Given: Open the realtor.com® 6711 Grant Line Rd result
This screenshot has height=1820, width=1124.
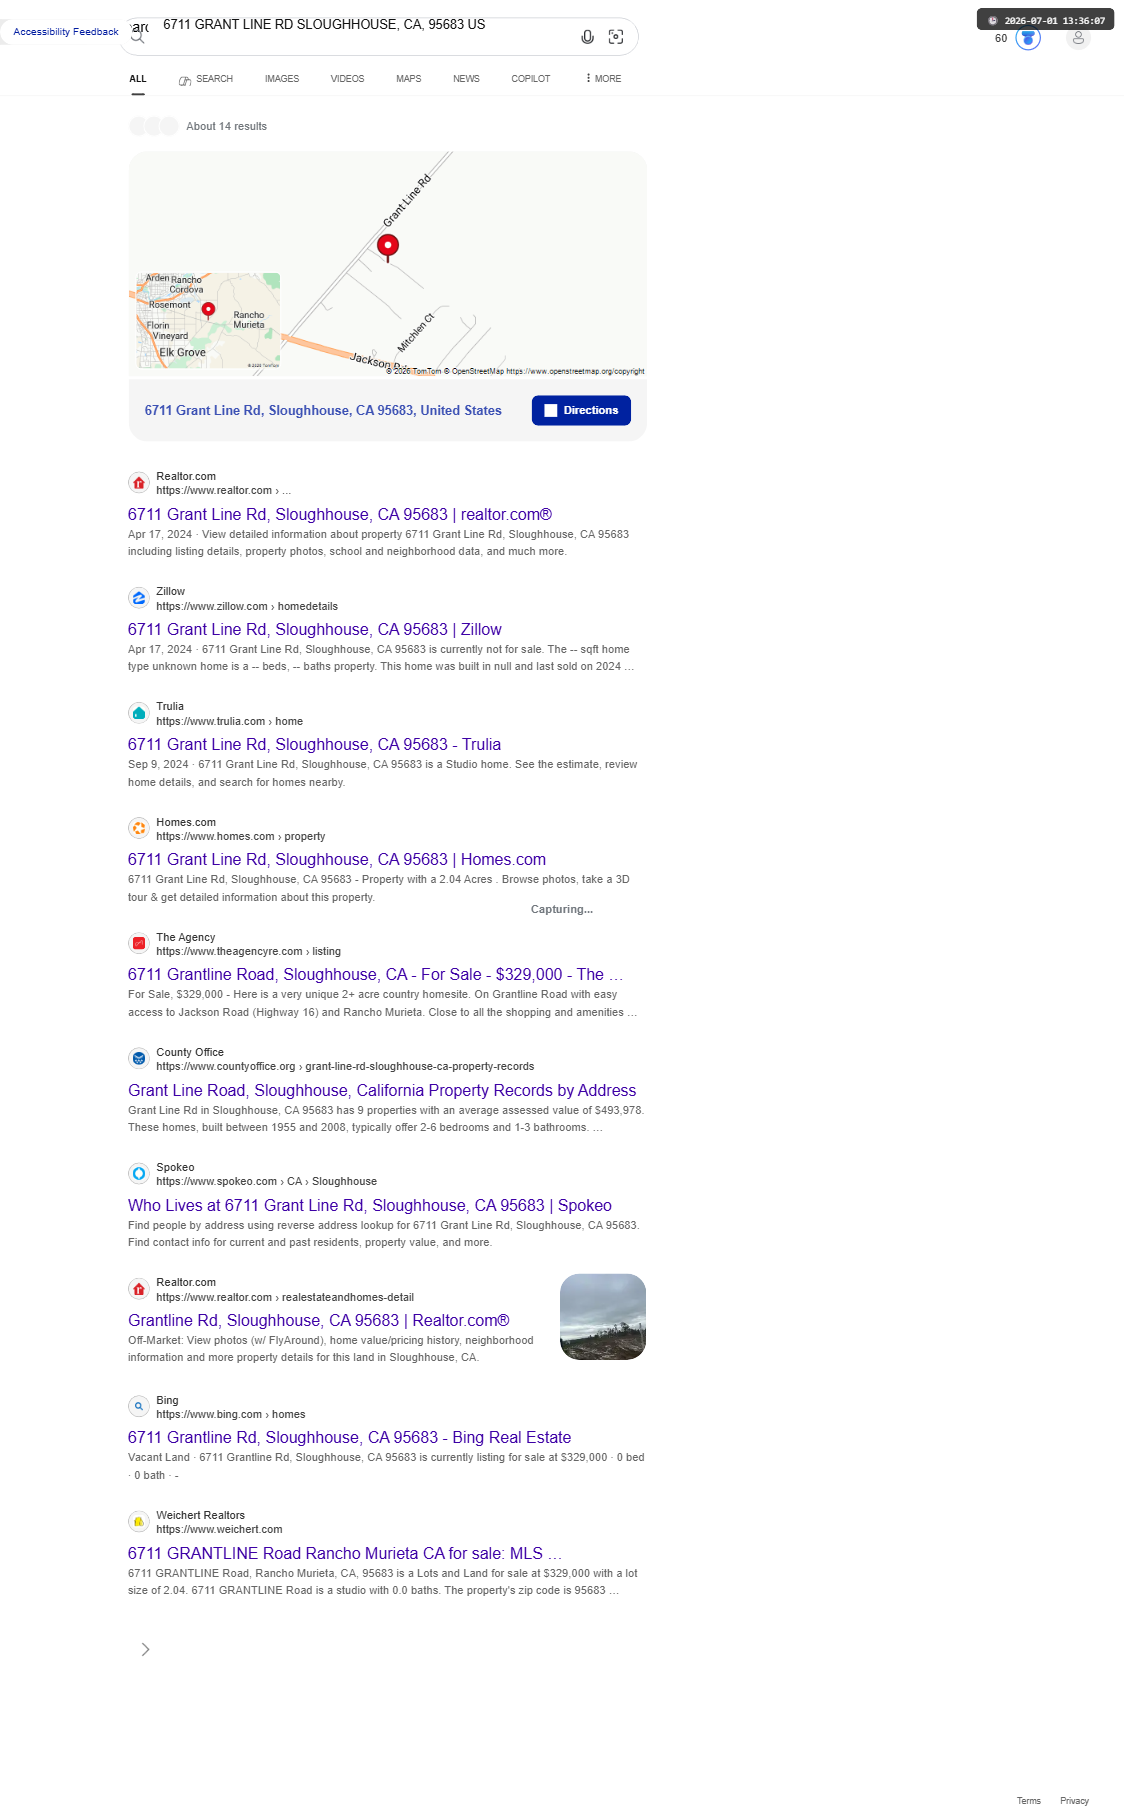Looking at the screenshot, I should point(340,515).
